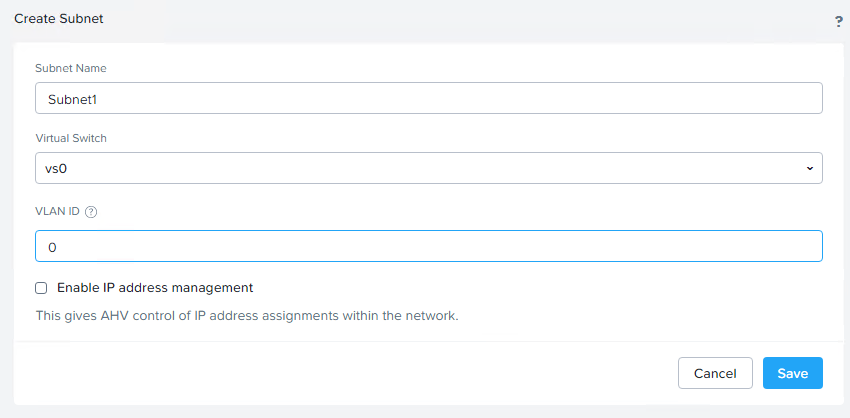The width and height of the screenshot is (850, 418).
Task: Cancel the Create Subnet dialog
Action: click(x=715, y=373)
